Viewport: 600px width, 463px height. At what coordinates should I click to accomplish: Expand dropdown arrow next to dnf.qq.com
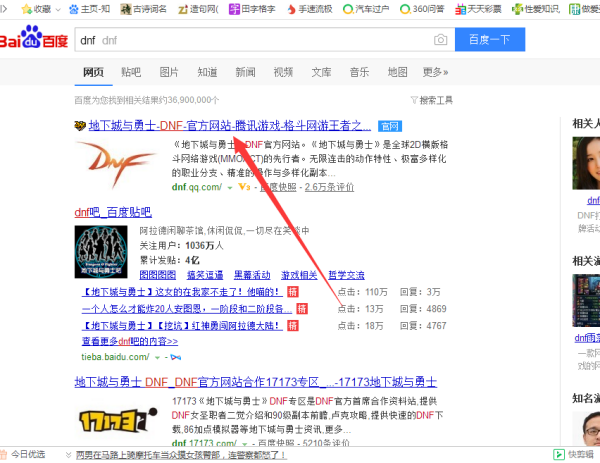230,187
